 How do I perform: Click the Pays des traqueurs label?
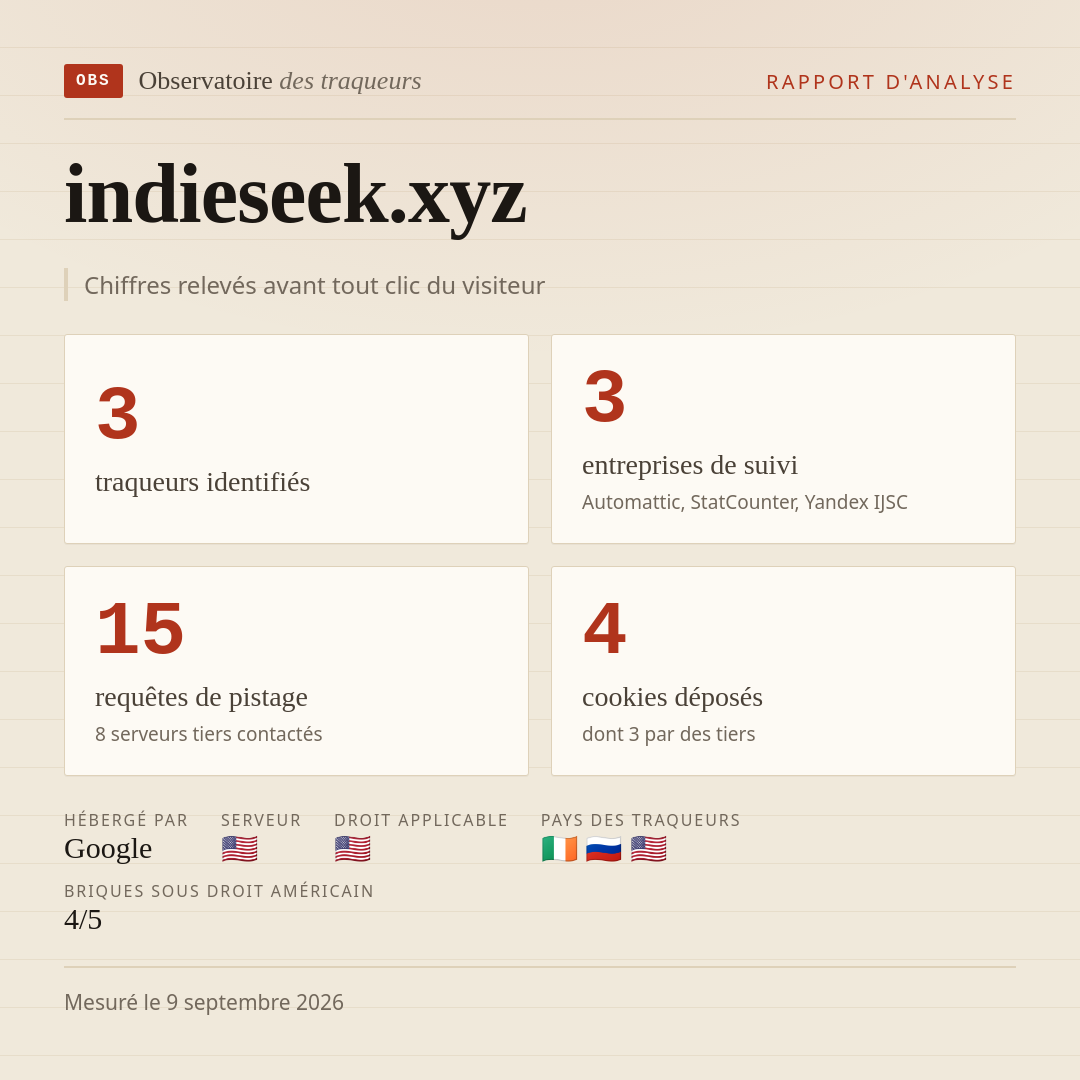click(641, 820)
